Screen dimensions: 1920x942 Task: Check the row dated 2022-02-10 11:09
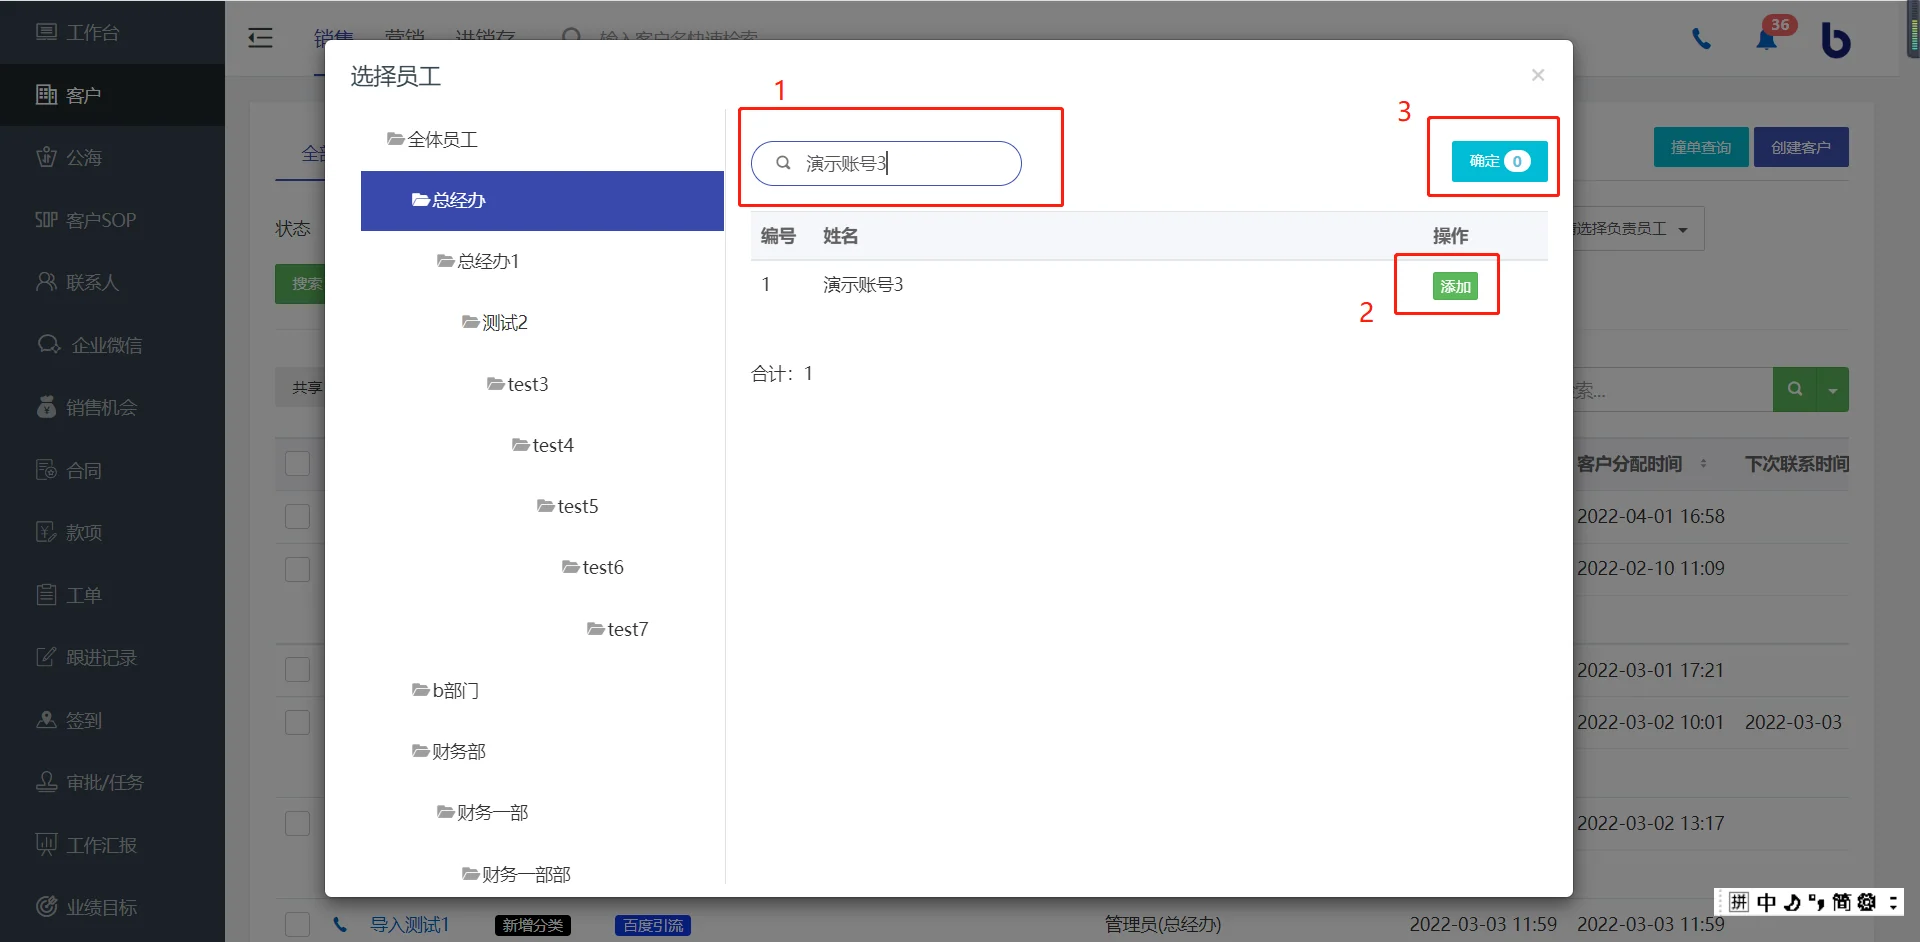(x=297, y=569)
